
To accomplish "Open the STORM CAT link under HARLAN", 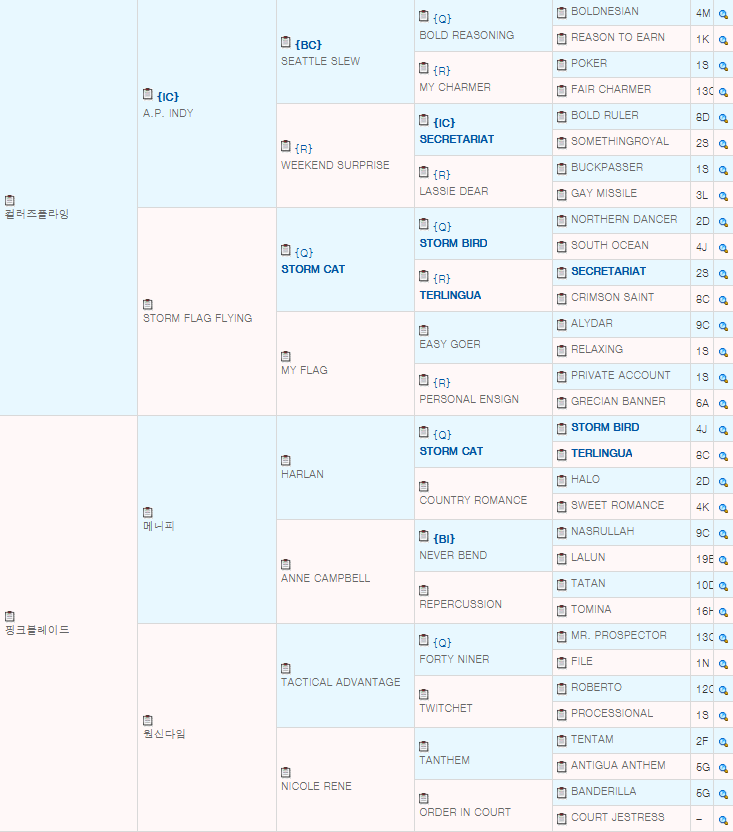I will (x=451, y=451).
